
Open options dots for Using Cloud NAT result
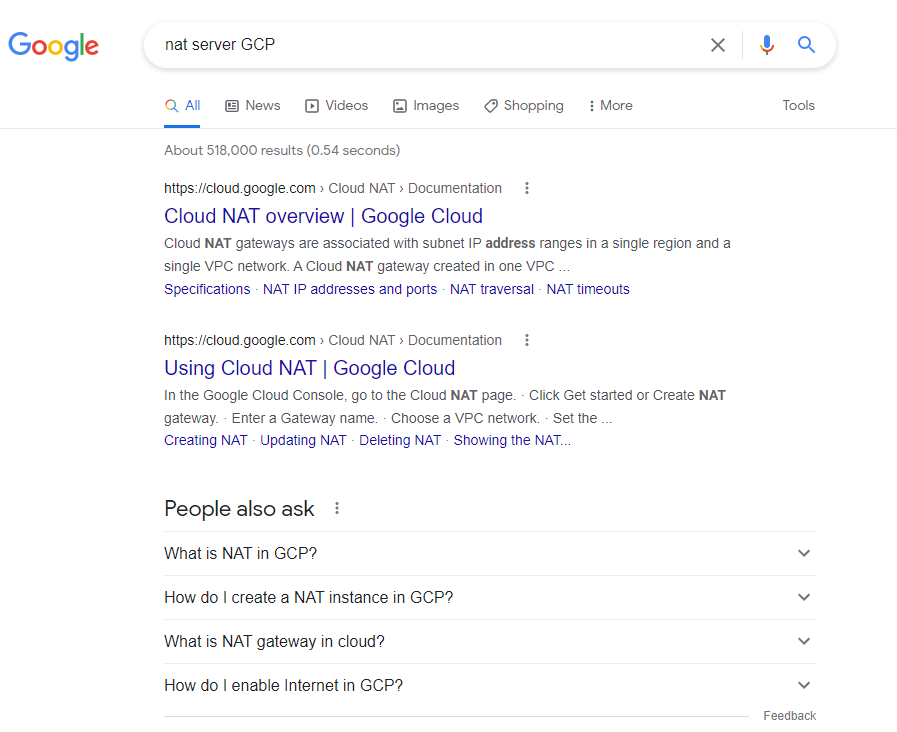527,340
